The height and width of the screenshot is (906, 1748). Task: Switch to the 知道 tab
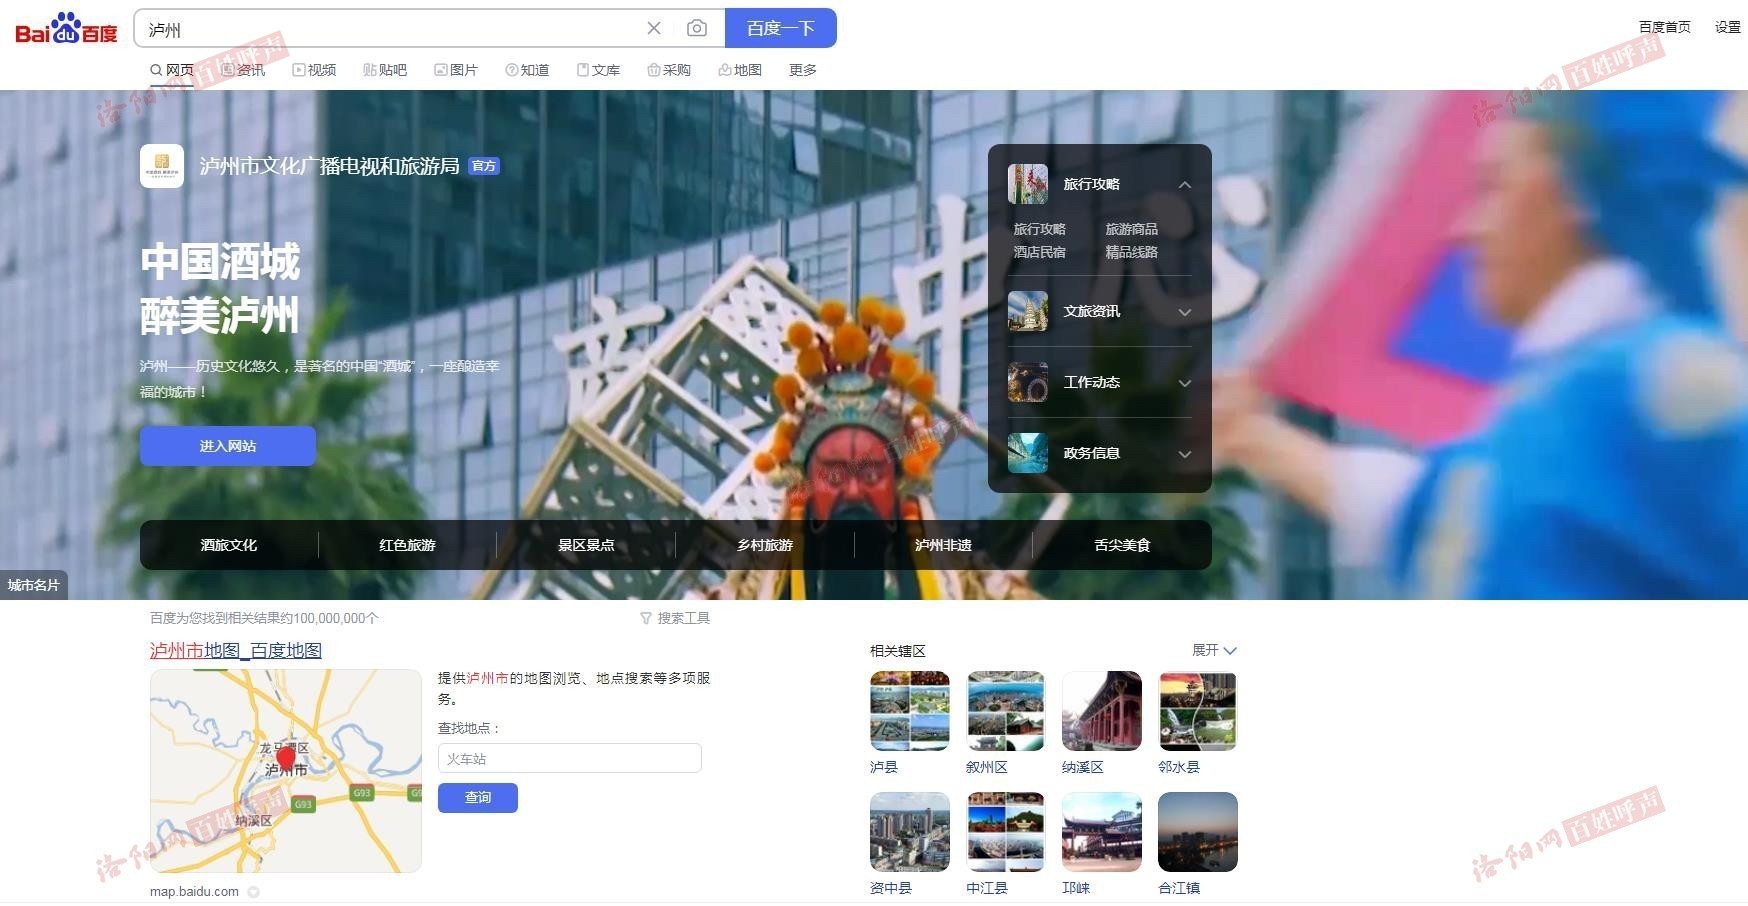point(527,70)
